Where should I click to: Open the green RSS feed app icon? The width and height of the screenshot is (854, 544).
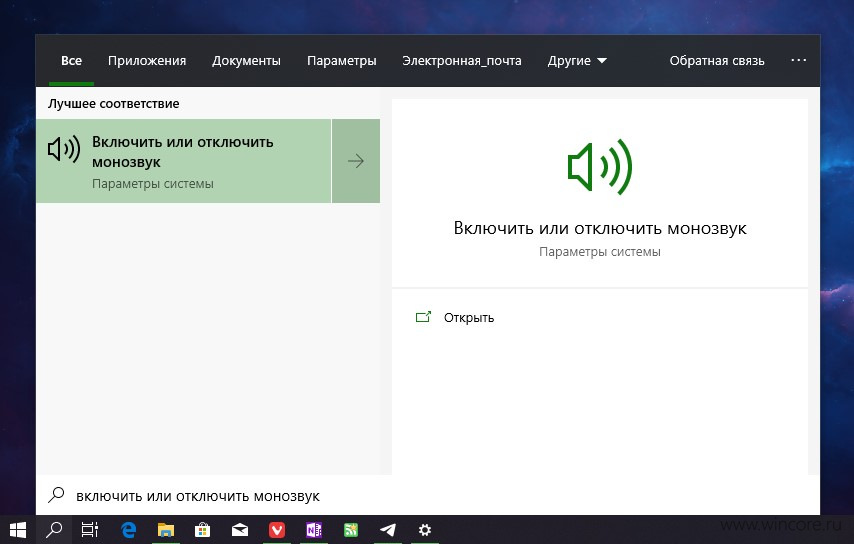coord(351,530)
